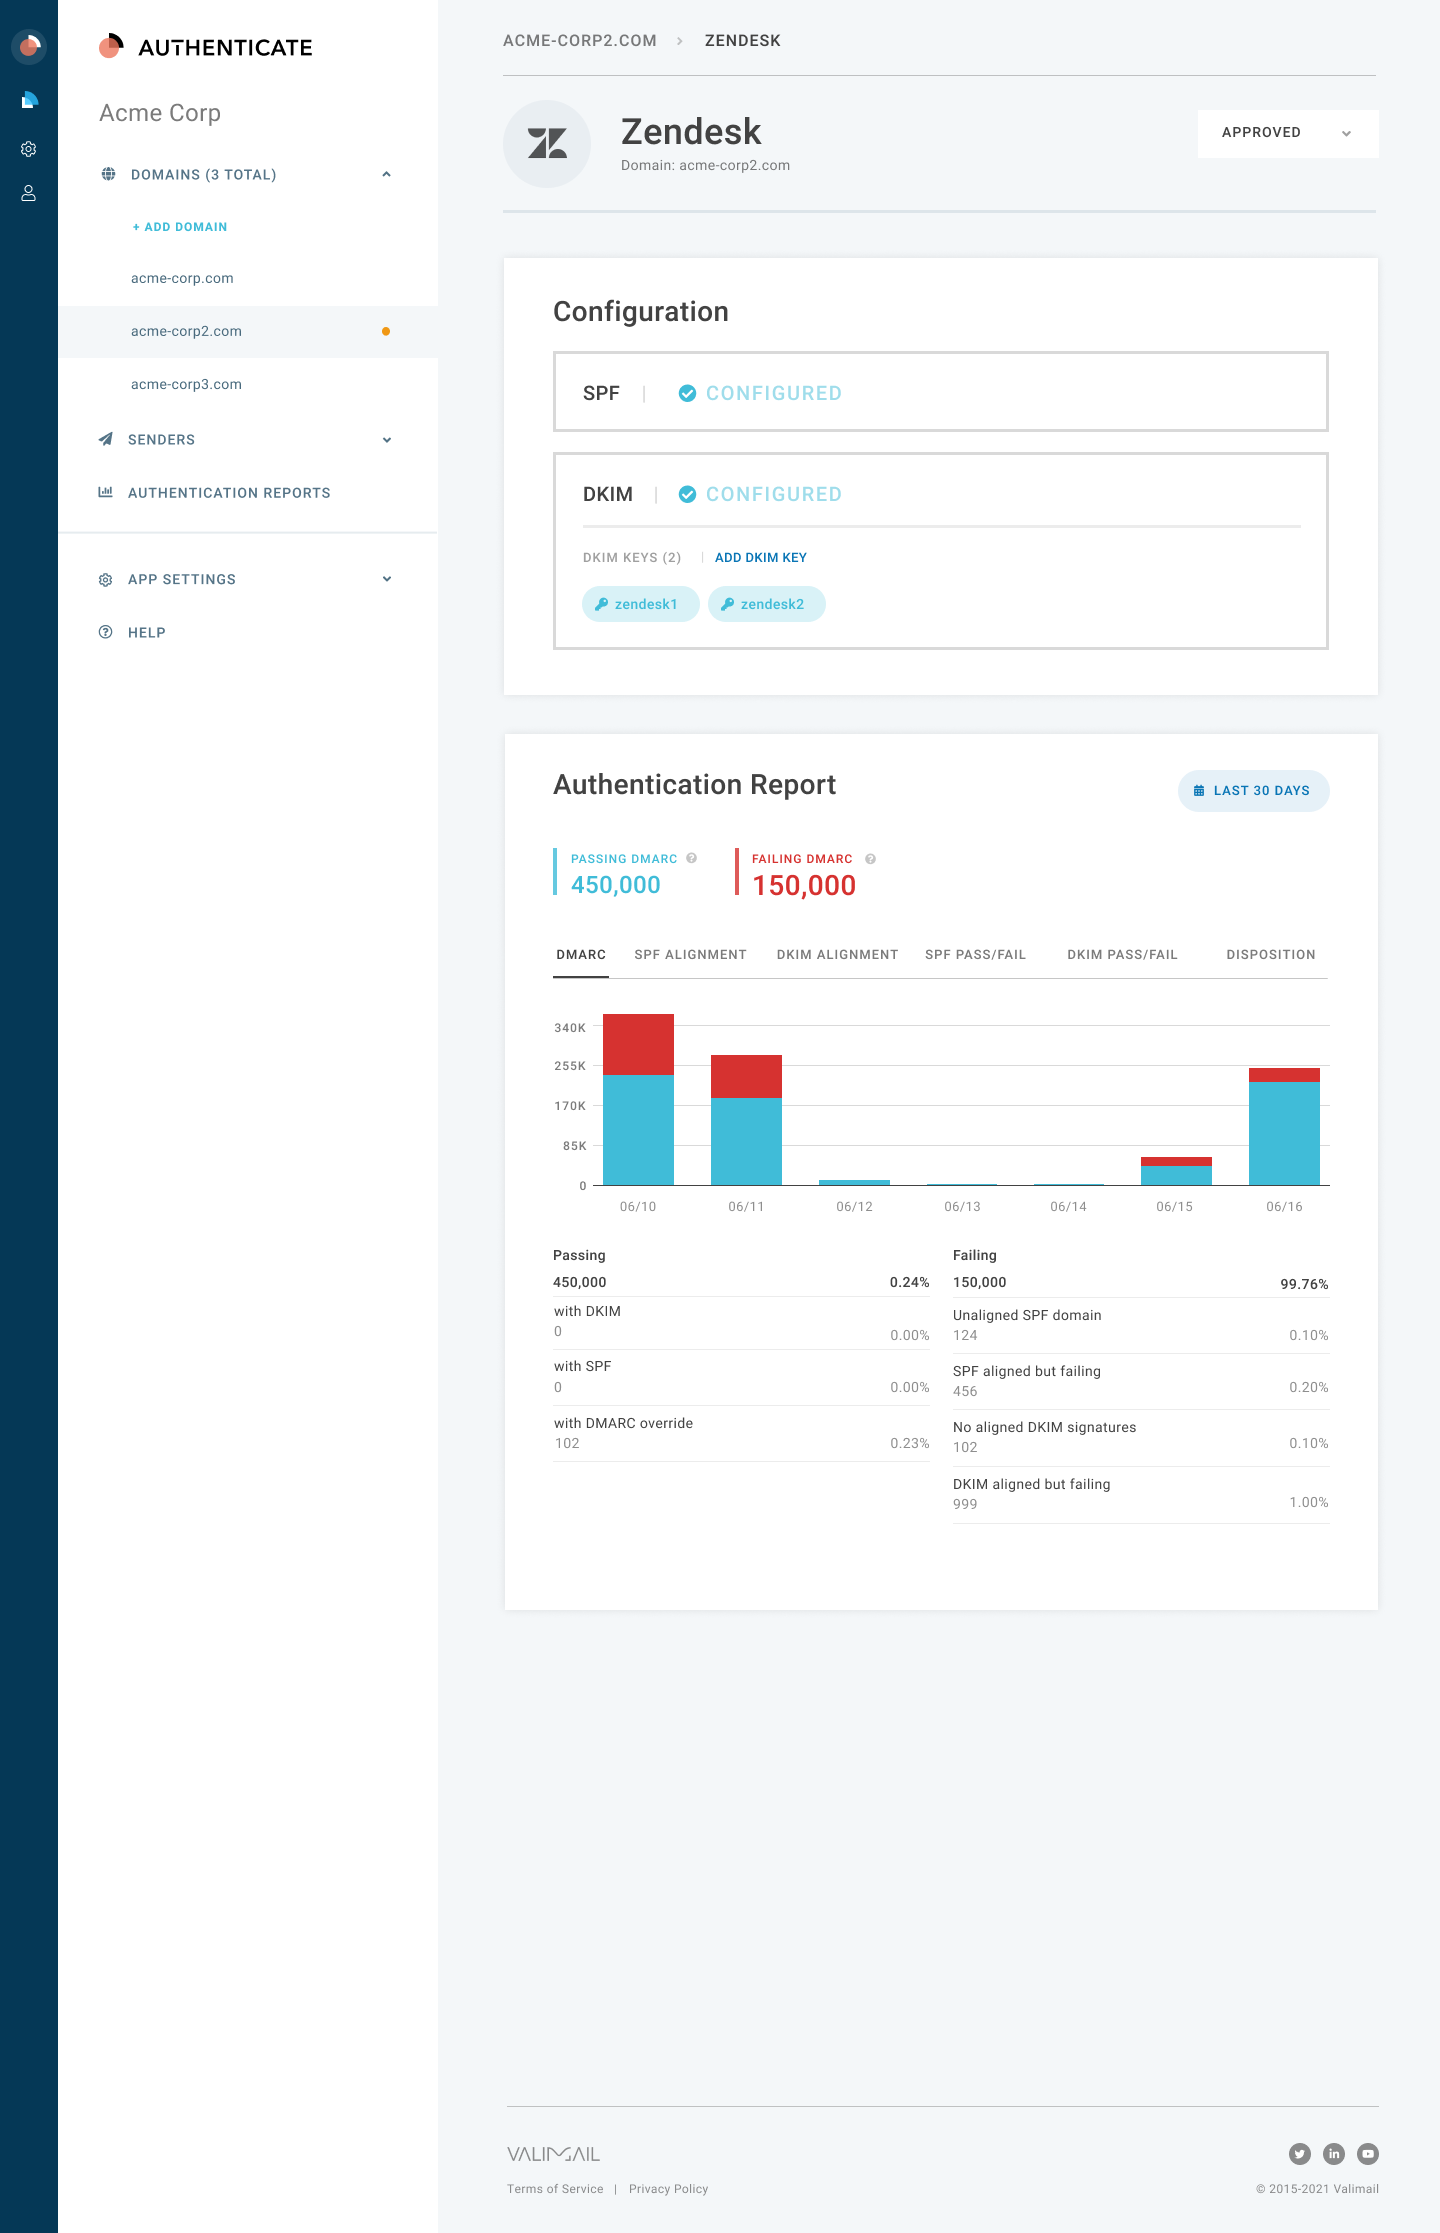Click the calendar icon in Last 30 Days
Viewport: 1440px width, 2233px height.
tap(1199, 791)
